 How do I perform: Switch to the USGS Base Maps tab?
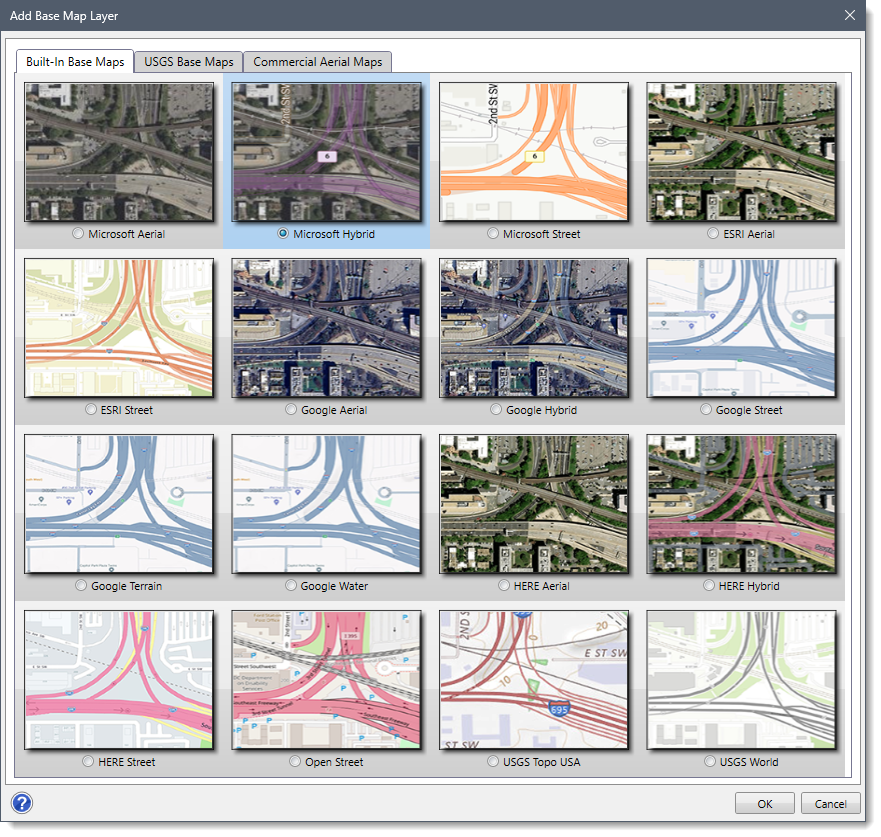tap(187, 61)
